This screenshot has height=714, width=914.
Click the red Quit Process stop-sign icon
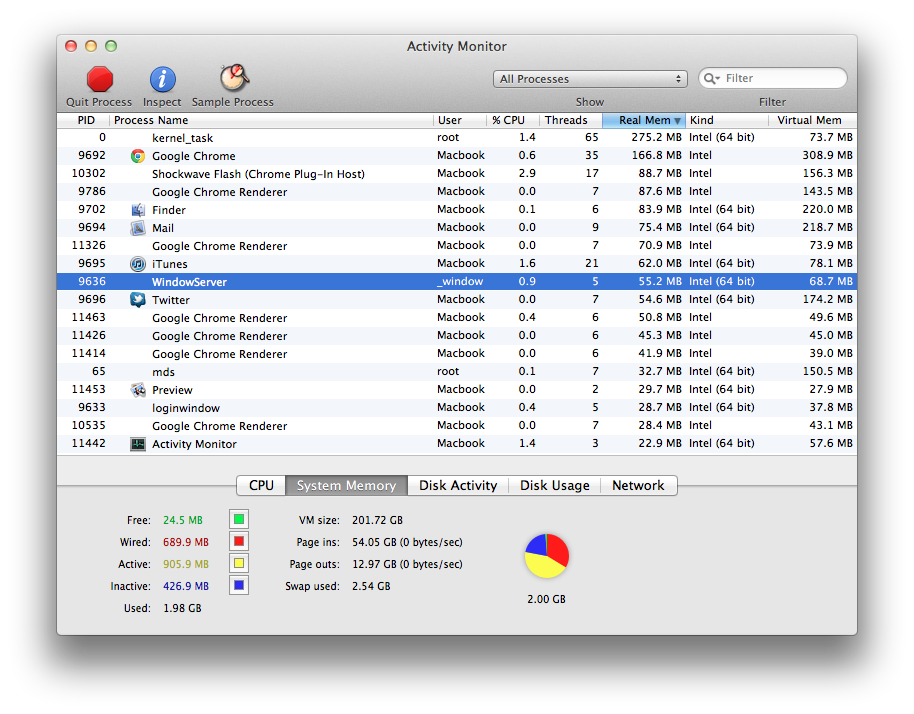[100, 79]
